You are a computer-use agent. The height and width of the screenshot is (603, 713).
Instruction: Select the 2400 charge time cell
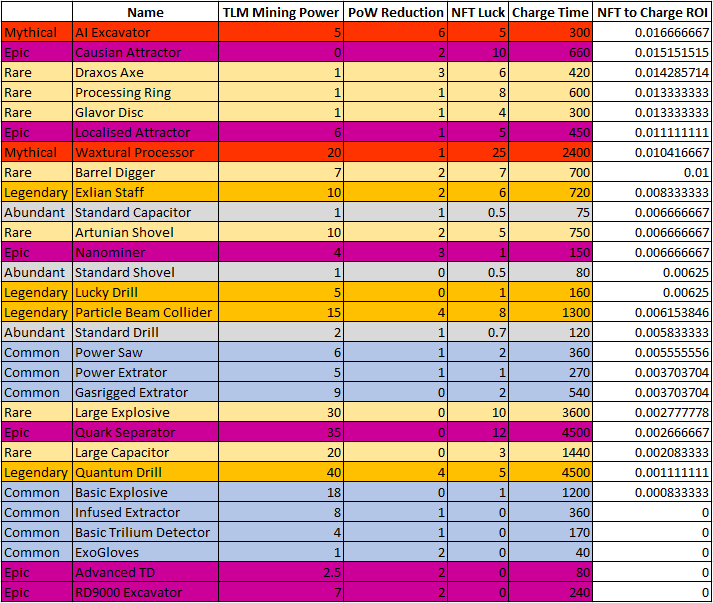point(550,152)
